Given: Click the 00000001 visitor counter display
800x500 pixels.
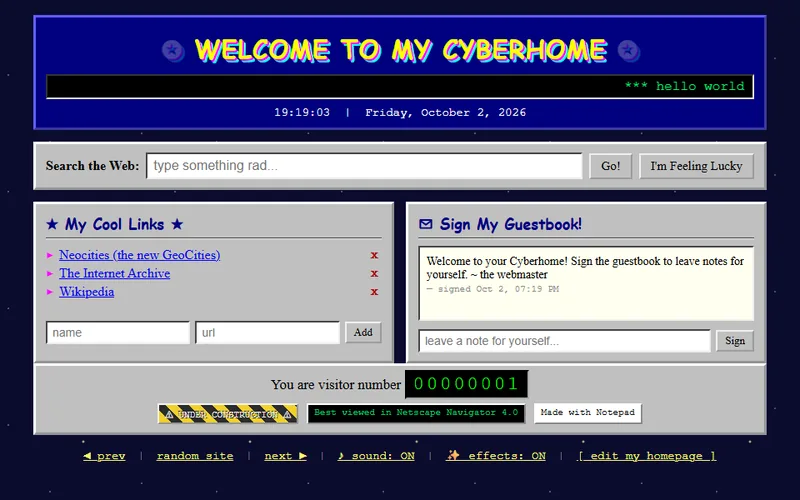Looking at the screenshot, I should [466, 384].
